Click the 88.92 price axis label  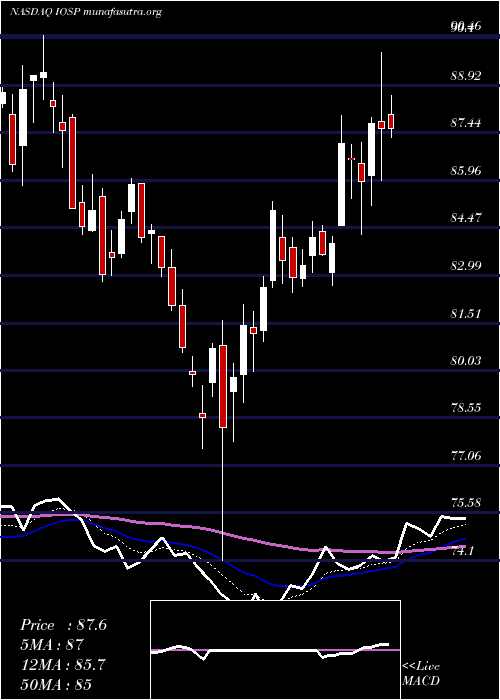pos(466,75)
